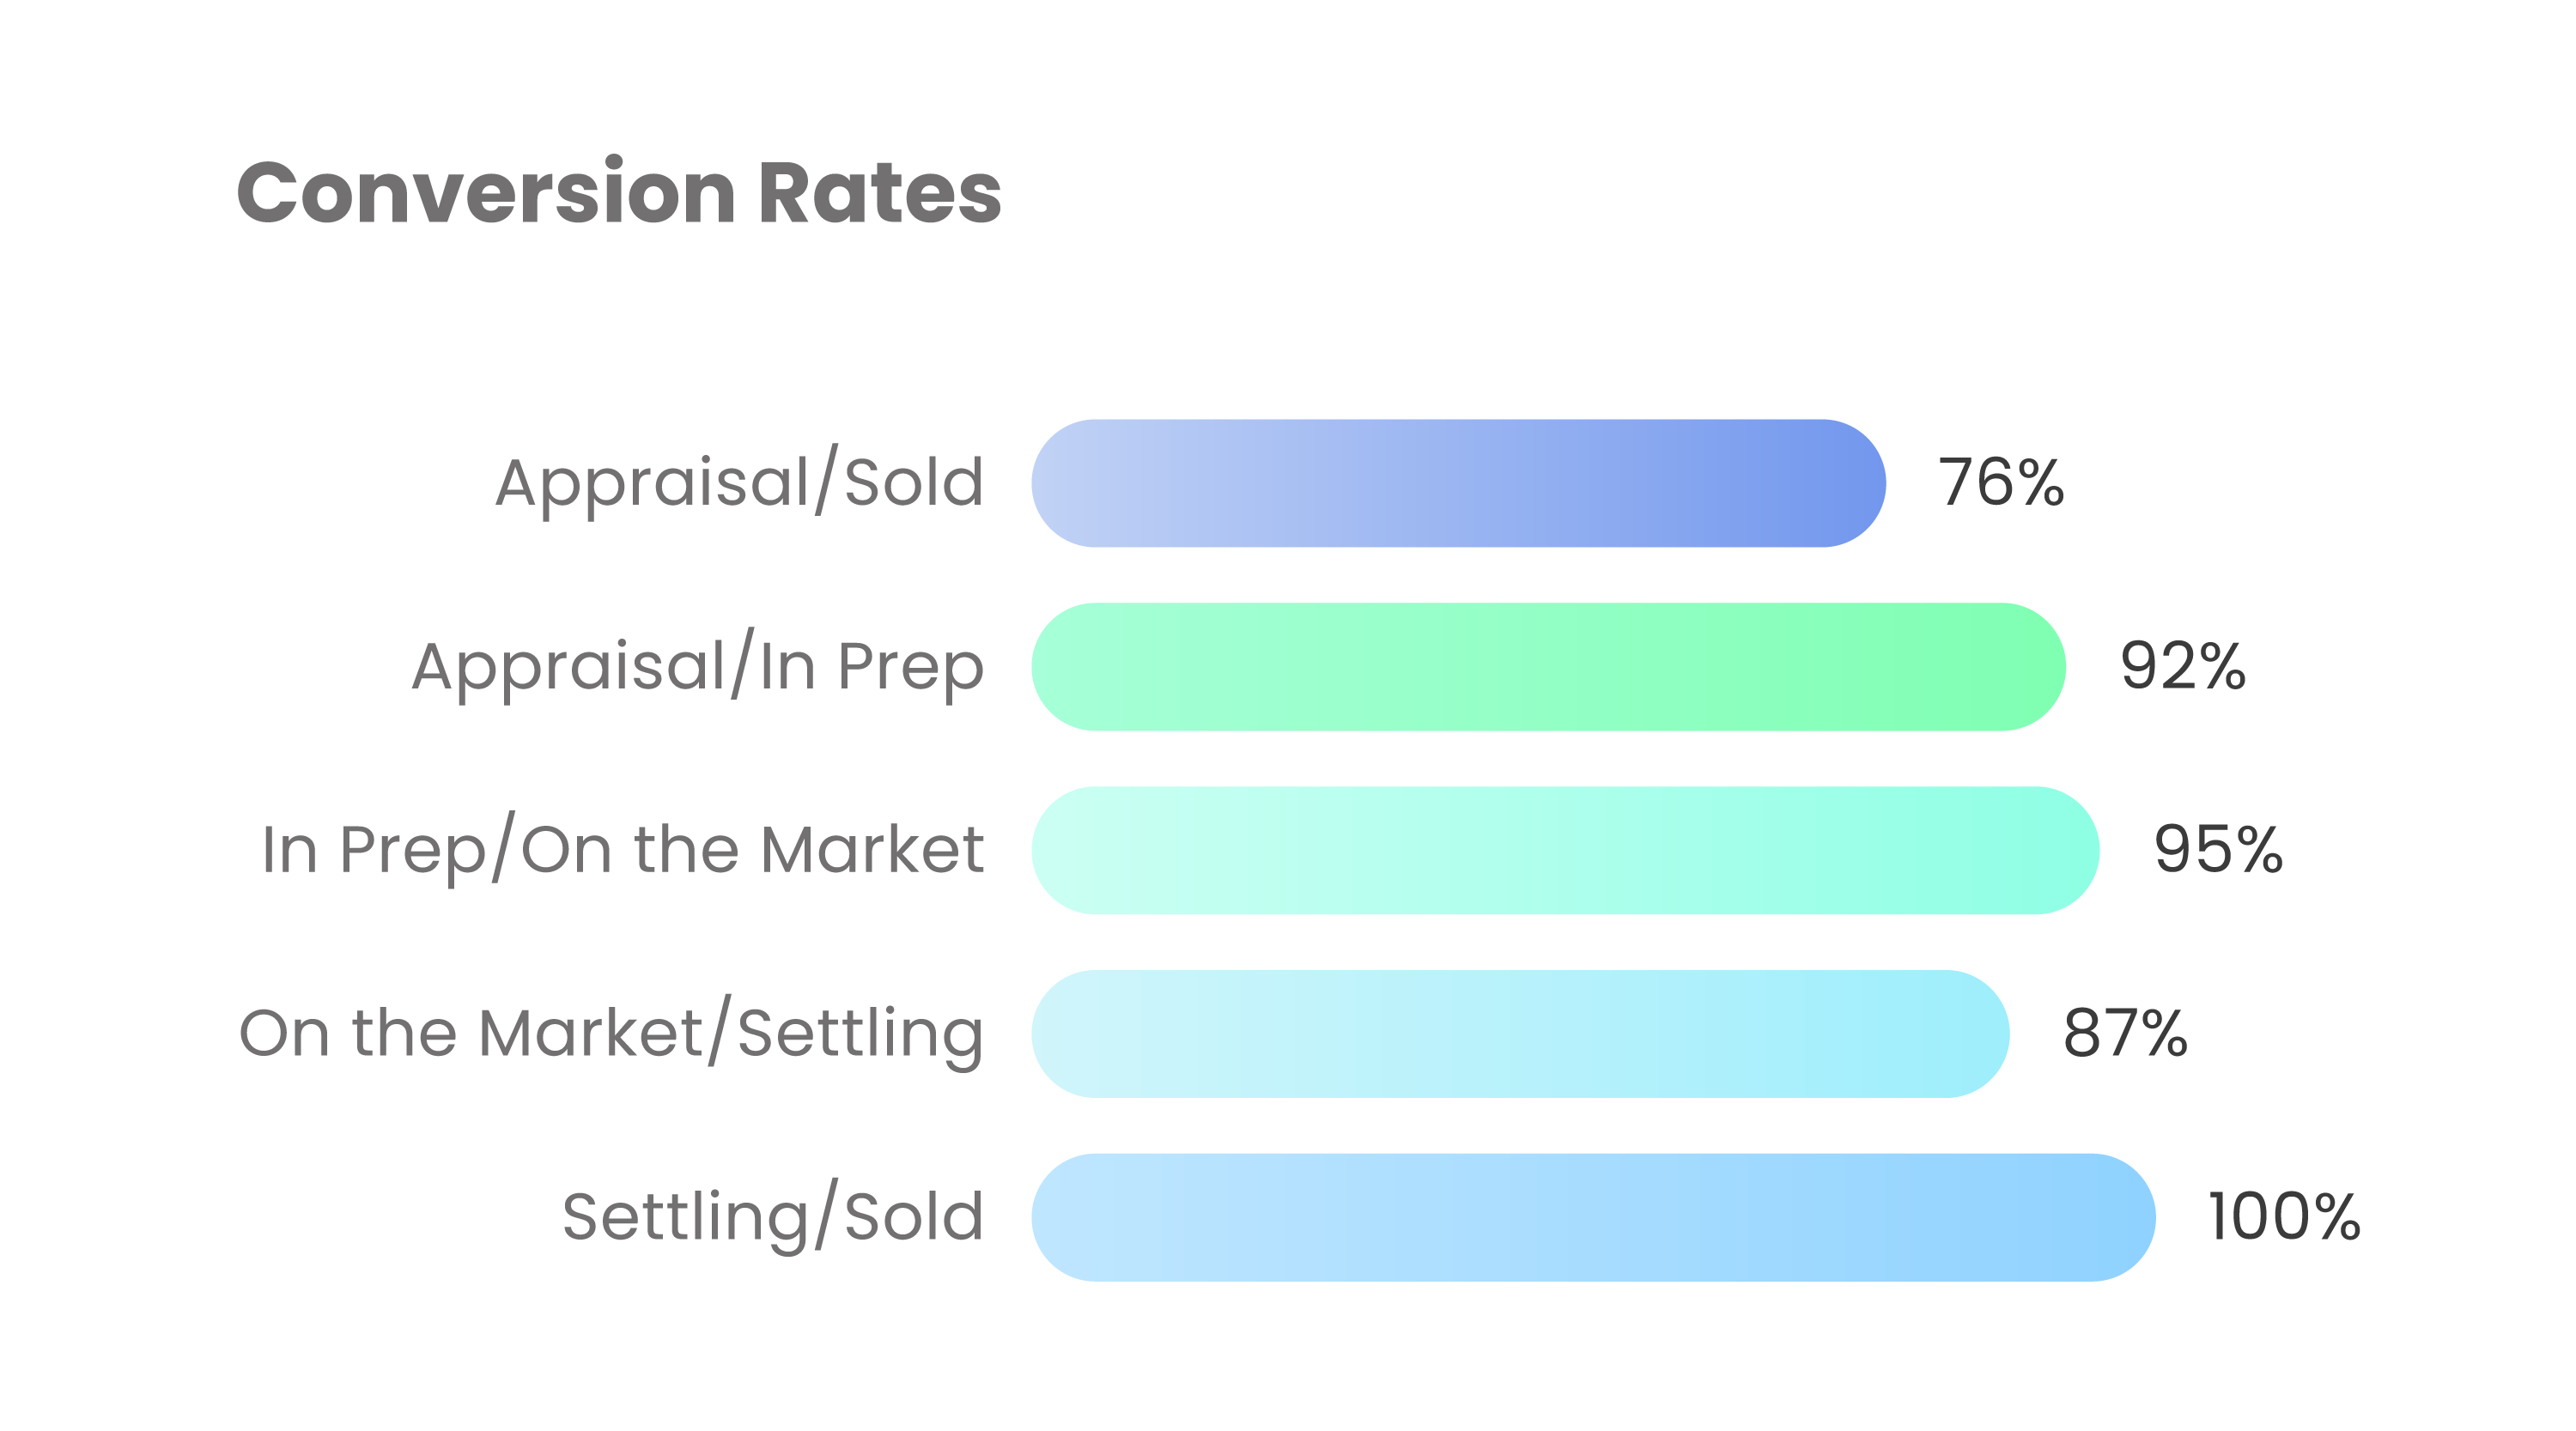The image size is (2576, 1431).
Task: Click the green Appraisal/In Prep bar
Action: point(1548,667)
